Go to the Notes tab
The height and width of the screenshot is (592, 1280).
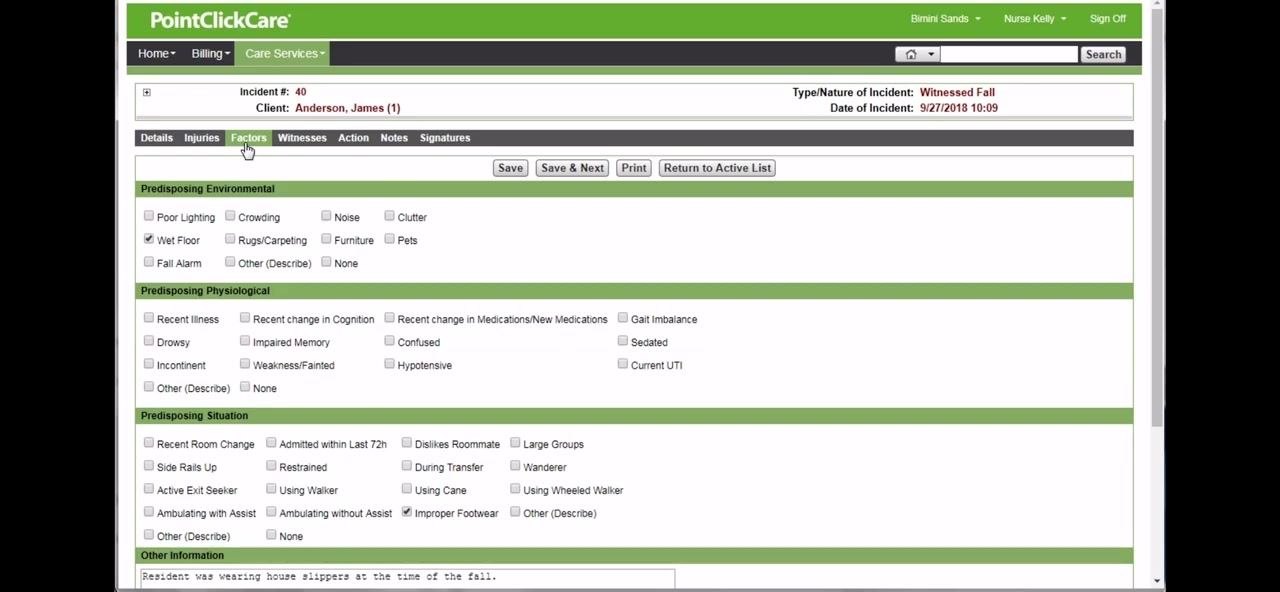[394, 138]
